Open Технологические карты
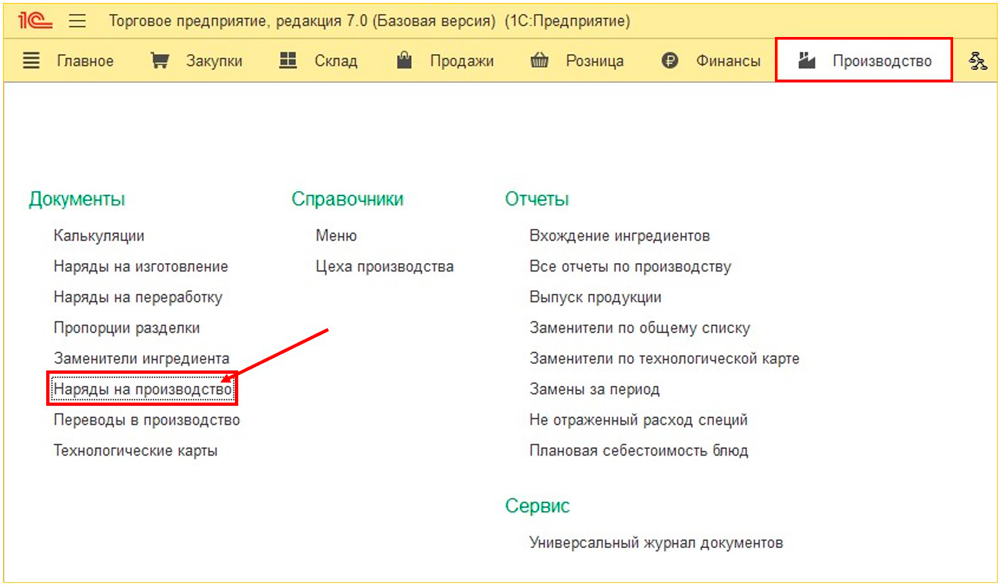The width and height of the screenshot is (1000, 585). 135,450
